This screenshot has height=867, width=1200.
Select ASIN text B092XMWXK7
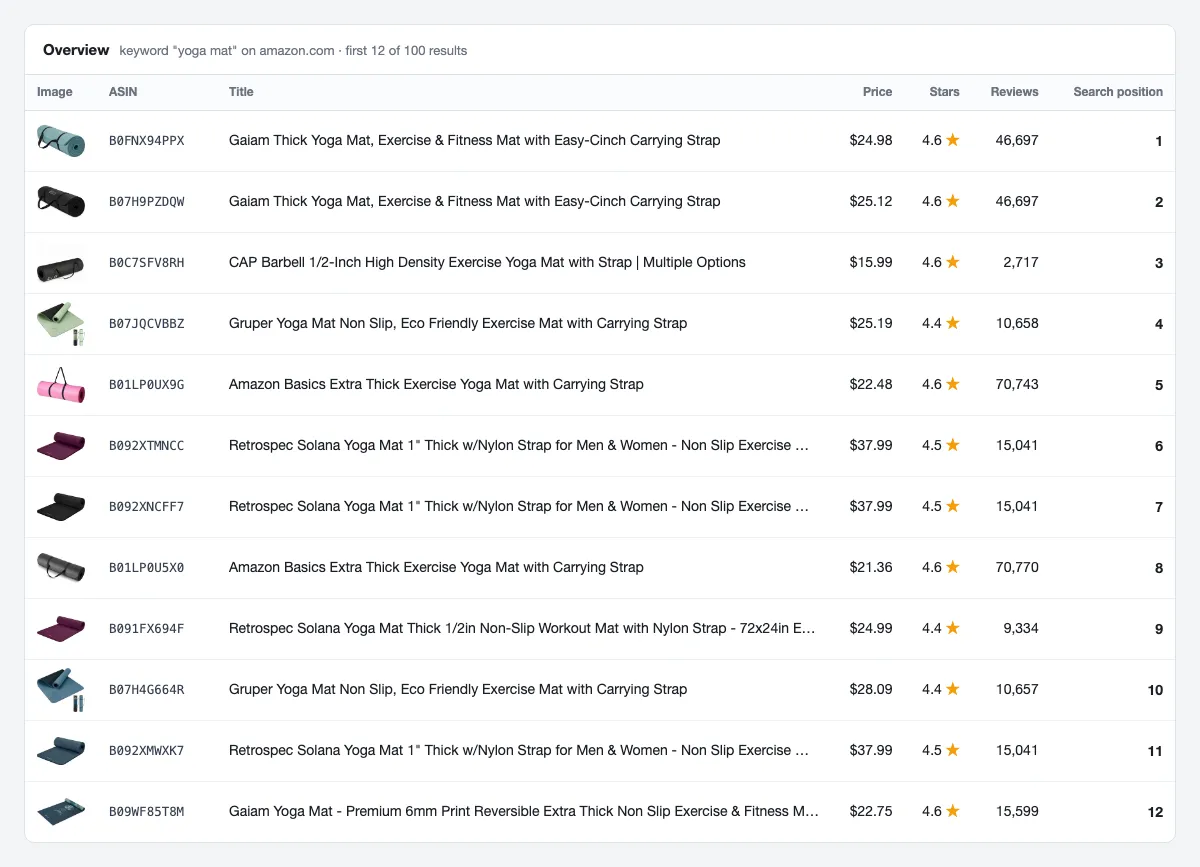[x=147, y=751]
